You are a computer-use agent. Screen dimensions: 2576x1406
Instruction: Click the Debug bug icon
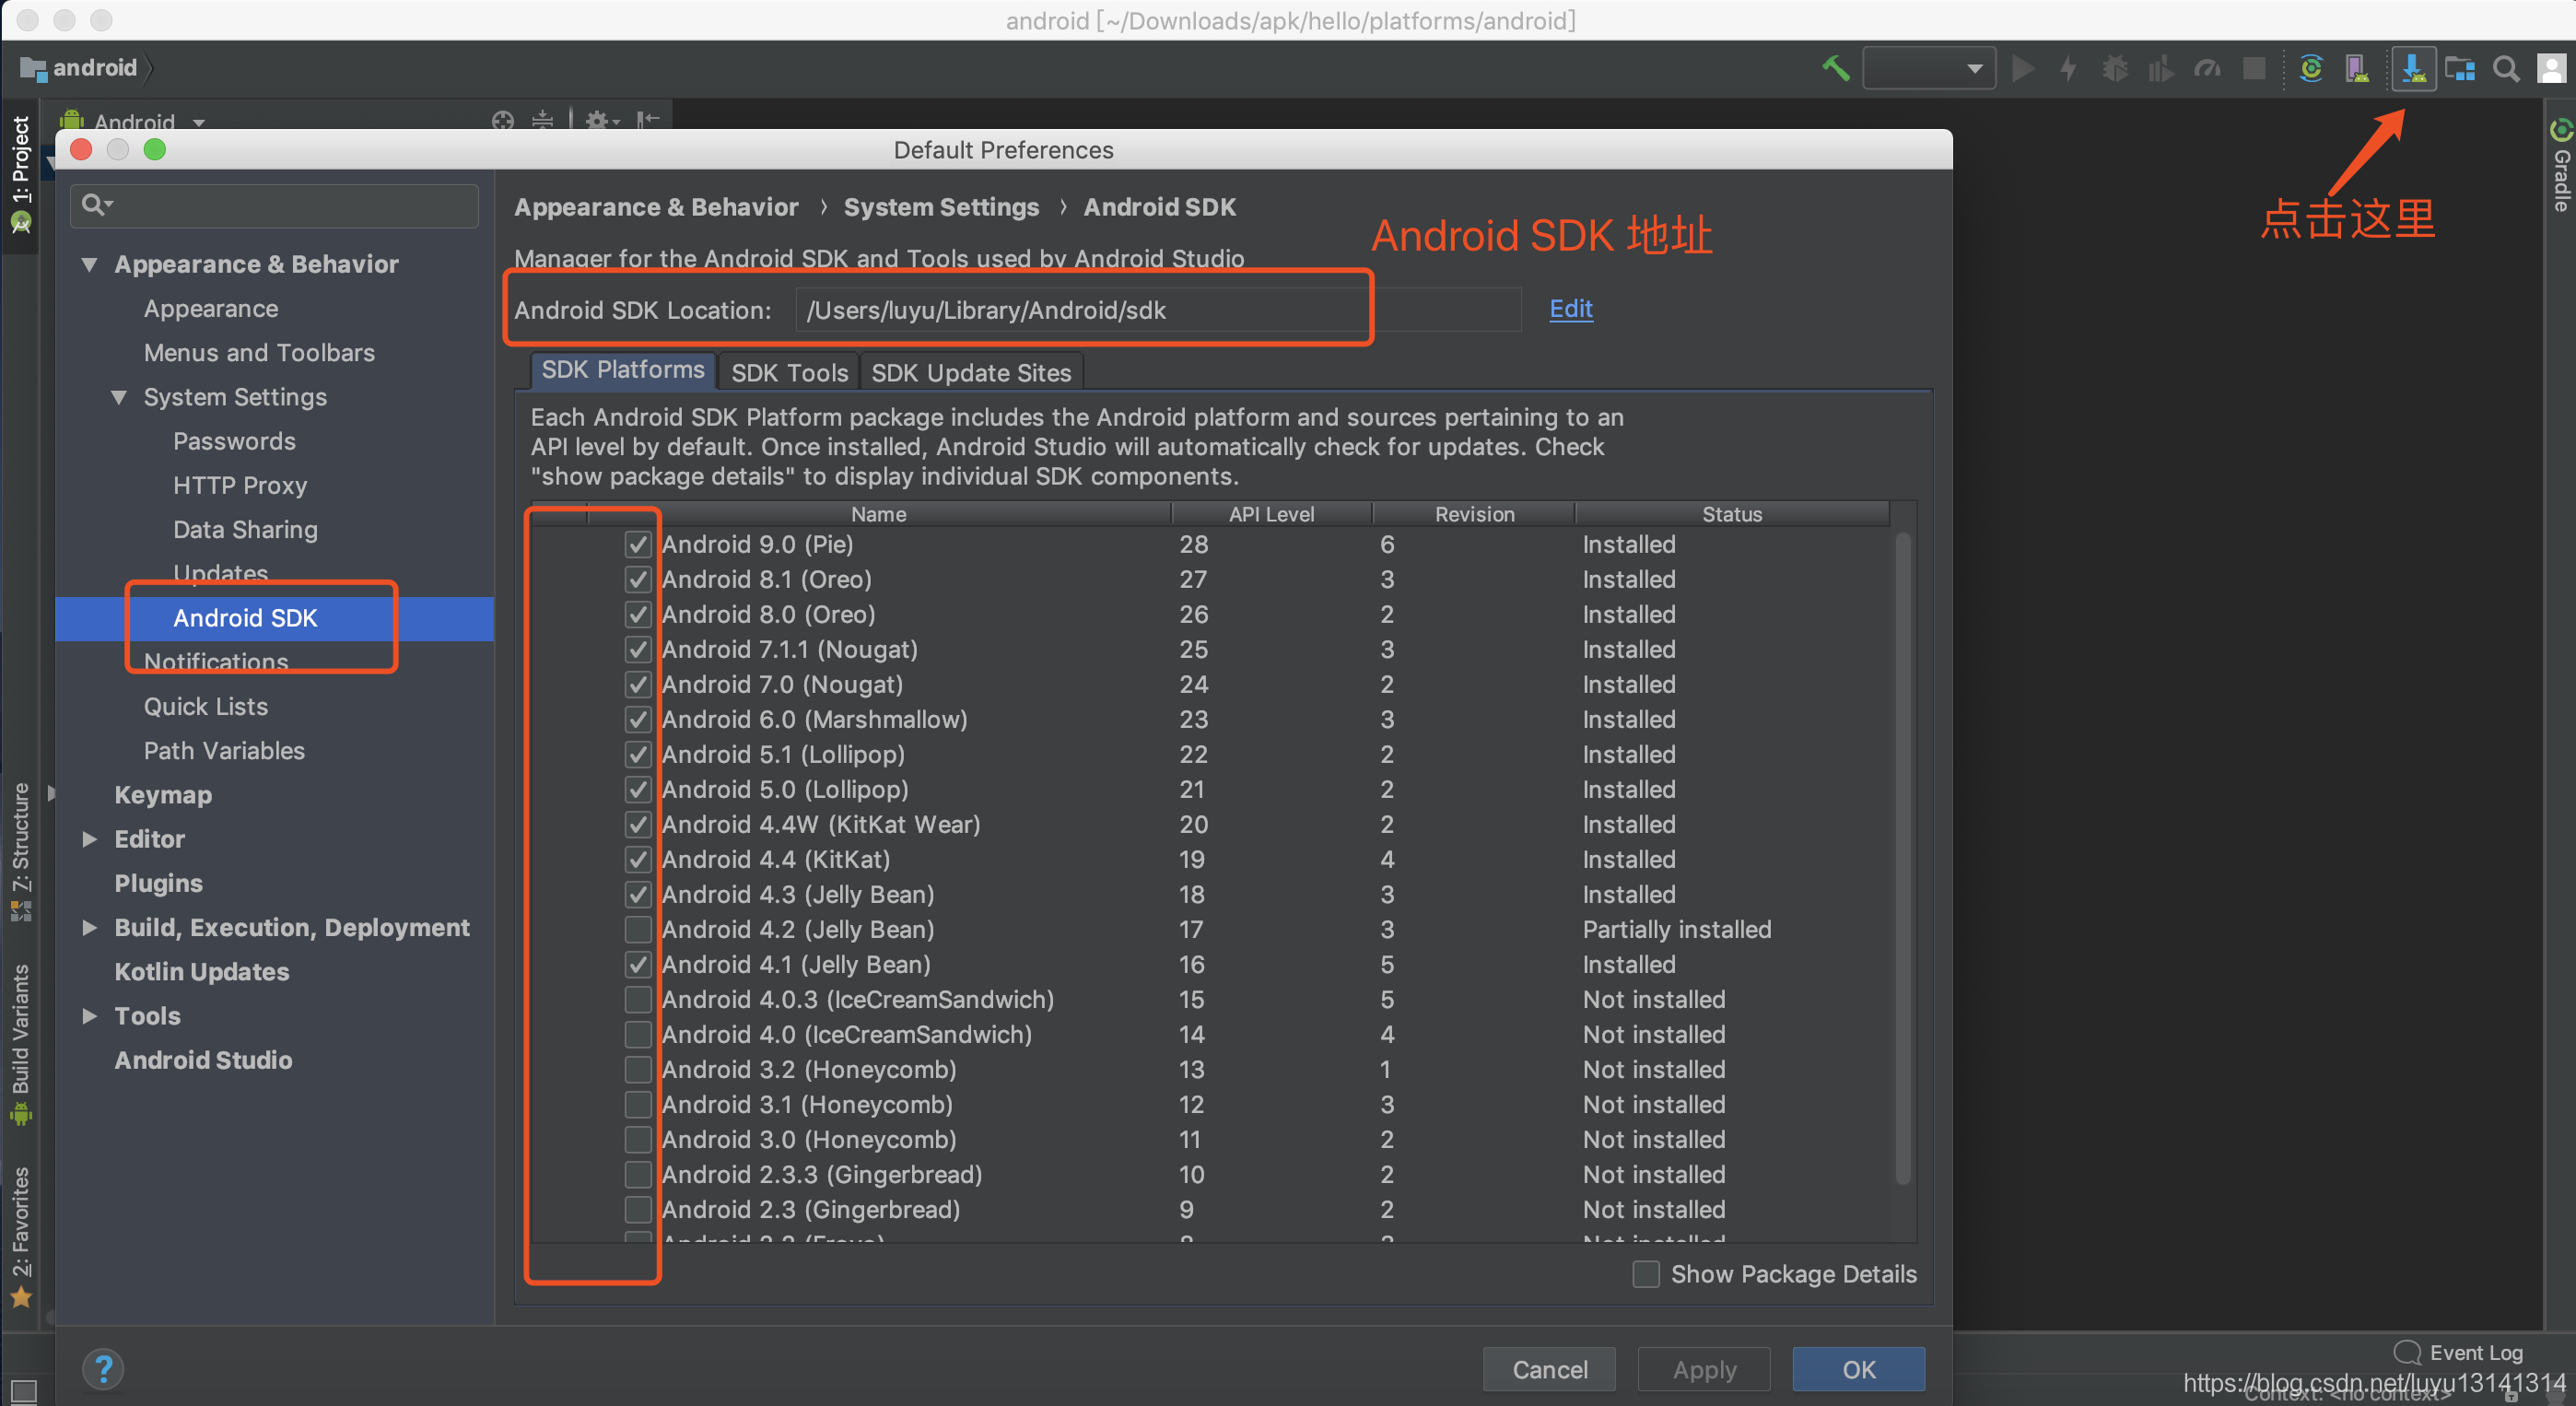point(2114,68)
